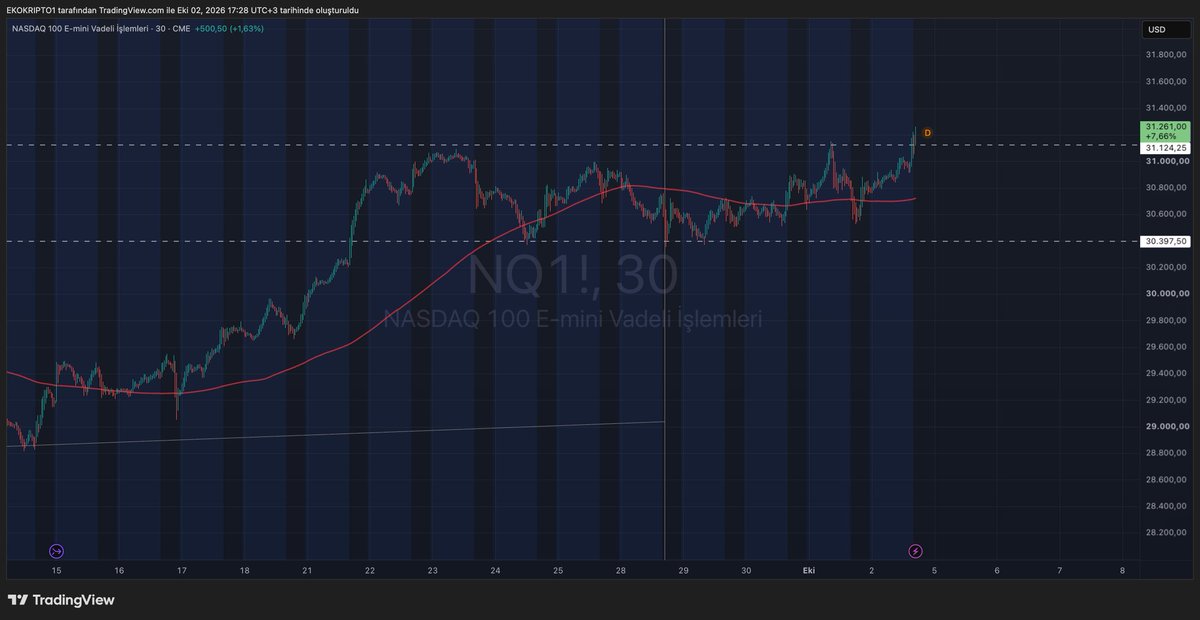Screen dimensions: 1200x620
Task: Click the green 31.261,00 last price tag
Action: [x=1165, y=131]
